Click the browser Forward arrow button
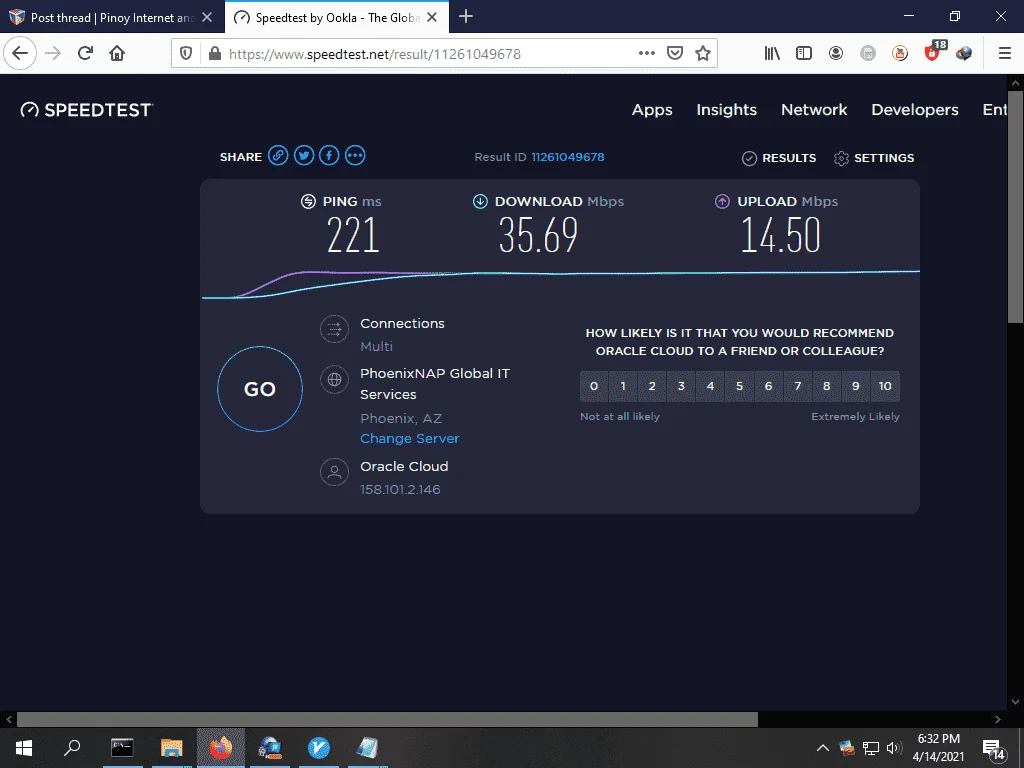1024x768 pixels. (x=53, y=53)
